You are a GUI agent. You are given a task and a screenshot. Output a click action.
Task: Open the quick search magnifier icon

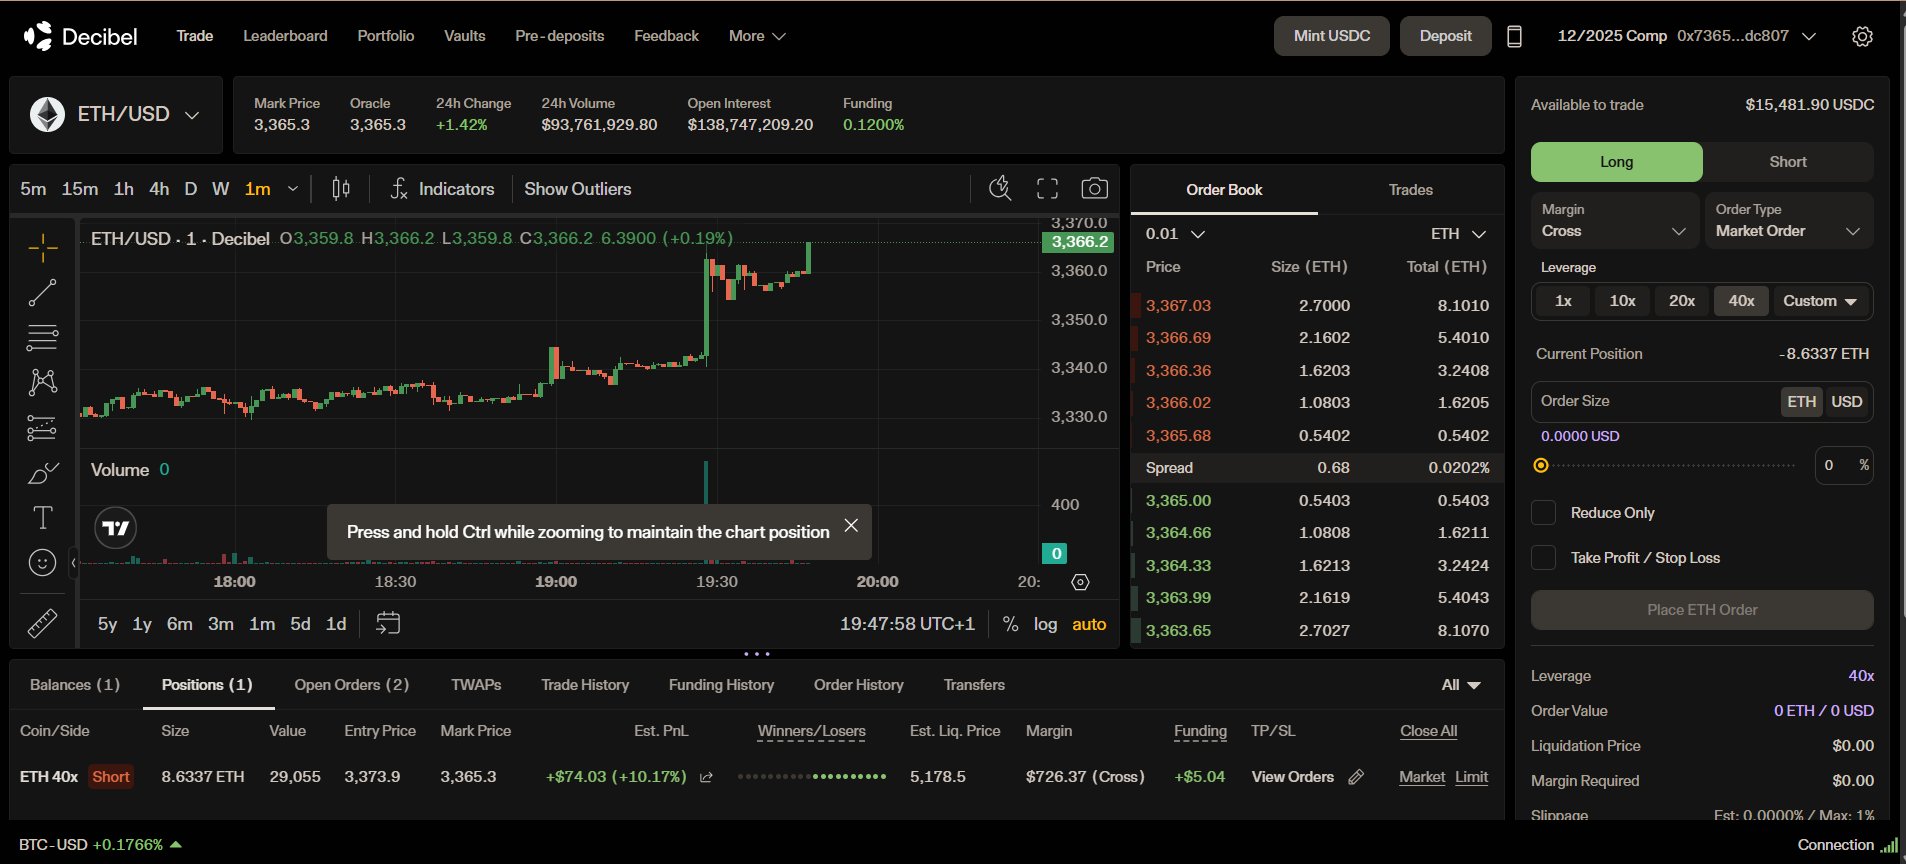click(x=1000, y=189)
